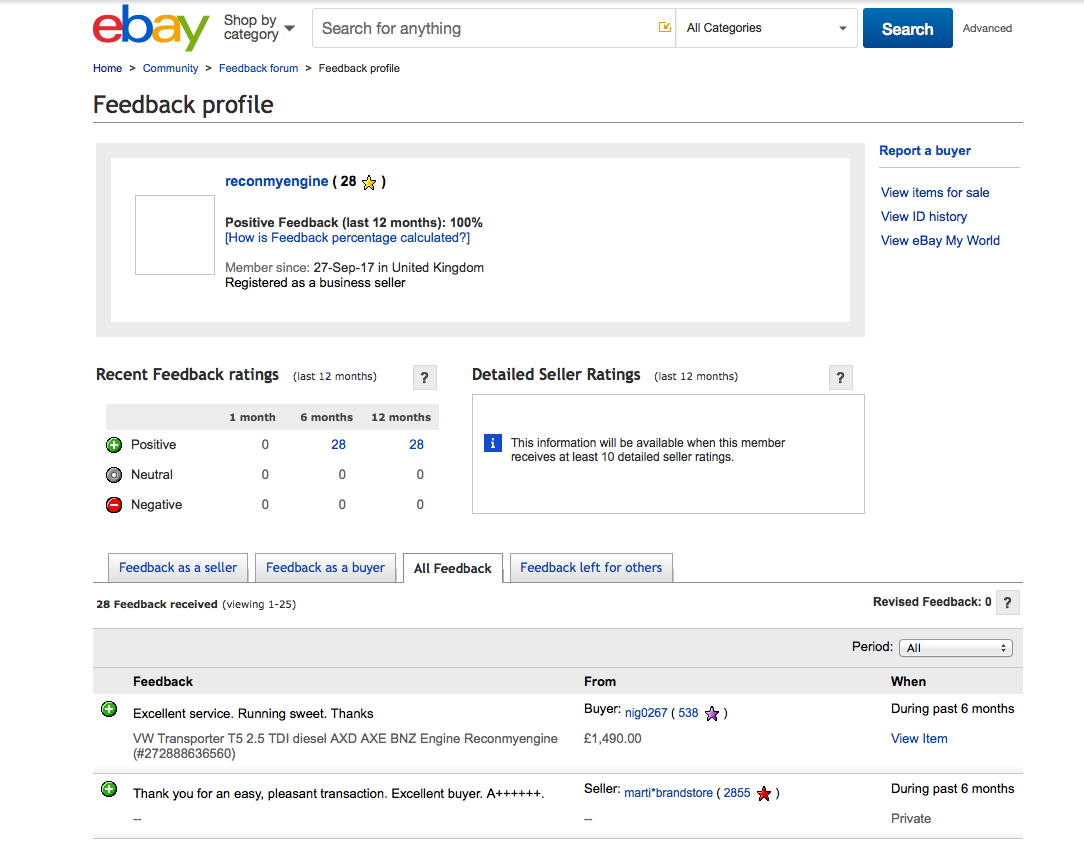Click Revised Feedback help question mark
The image size is (1084, 841).
[x=1007, y=603]
